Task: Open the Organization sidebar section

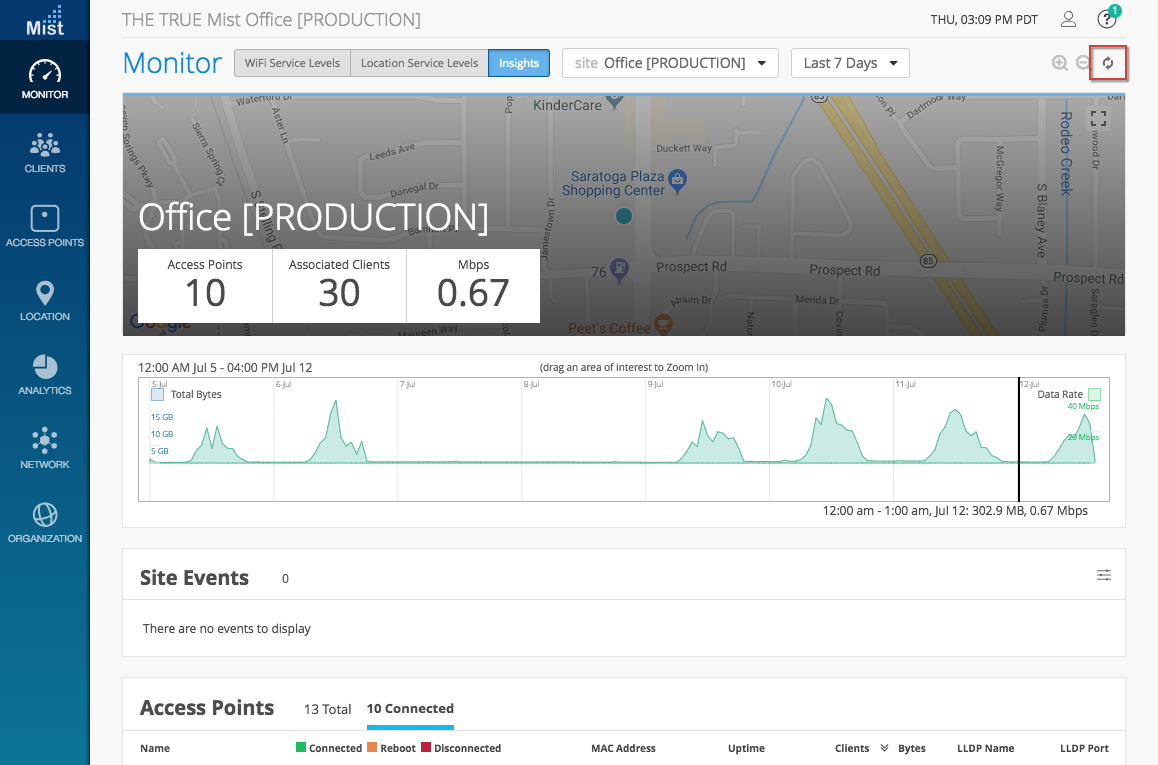Action: 45,522
